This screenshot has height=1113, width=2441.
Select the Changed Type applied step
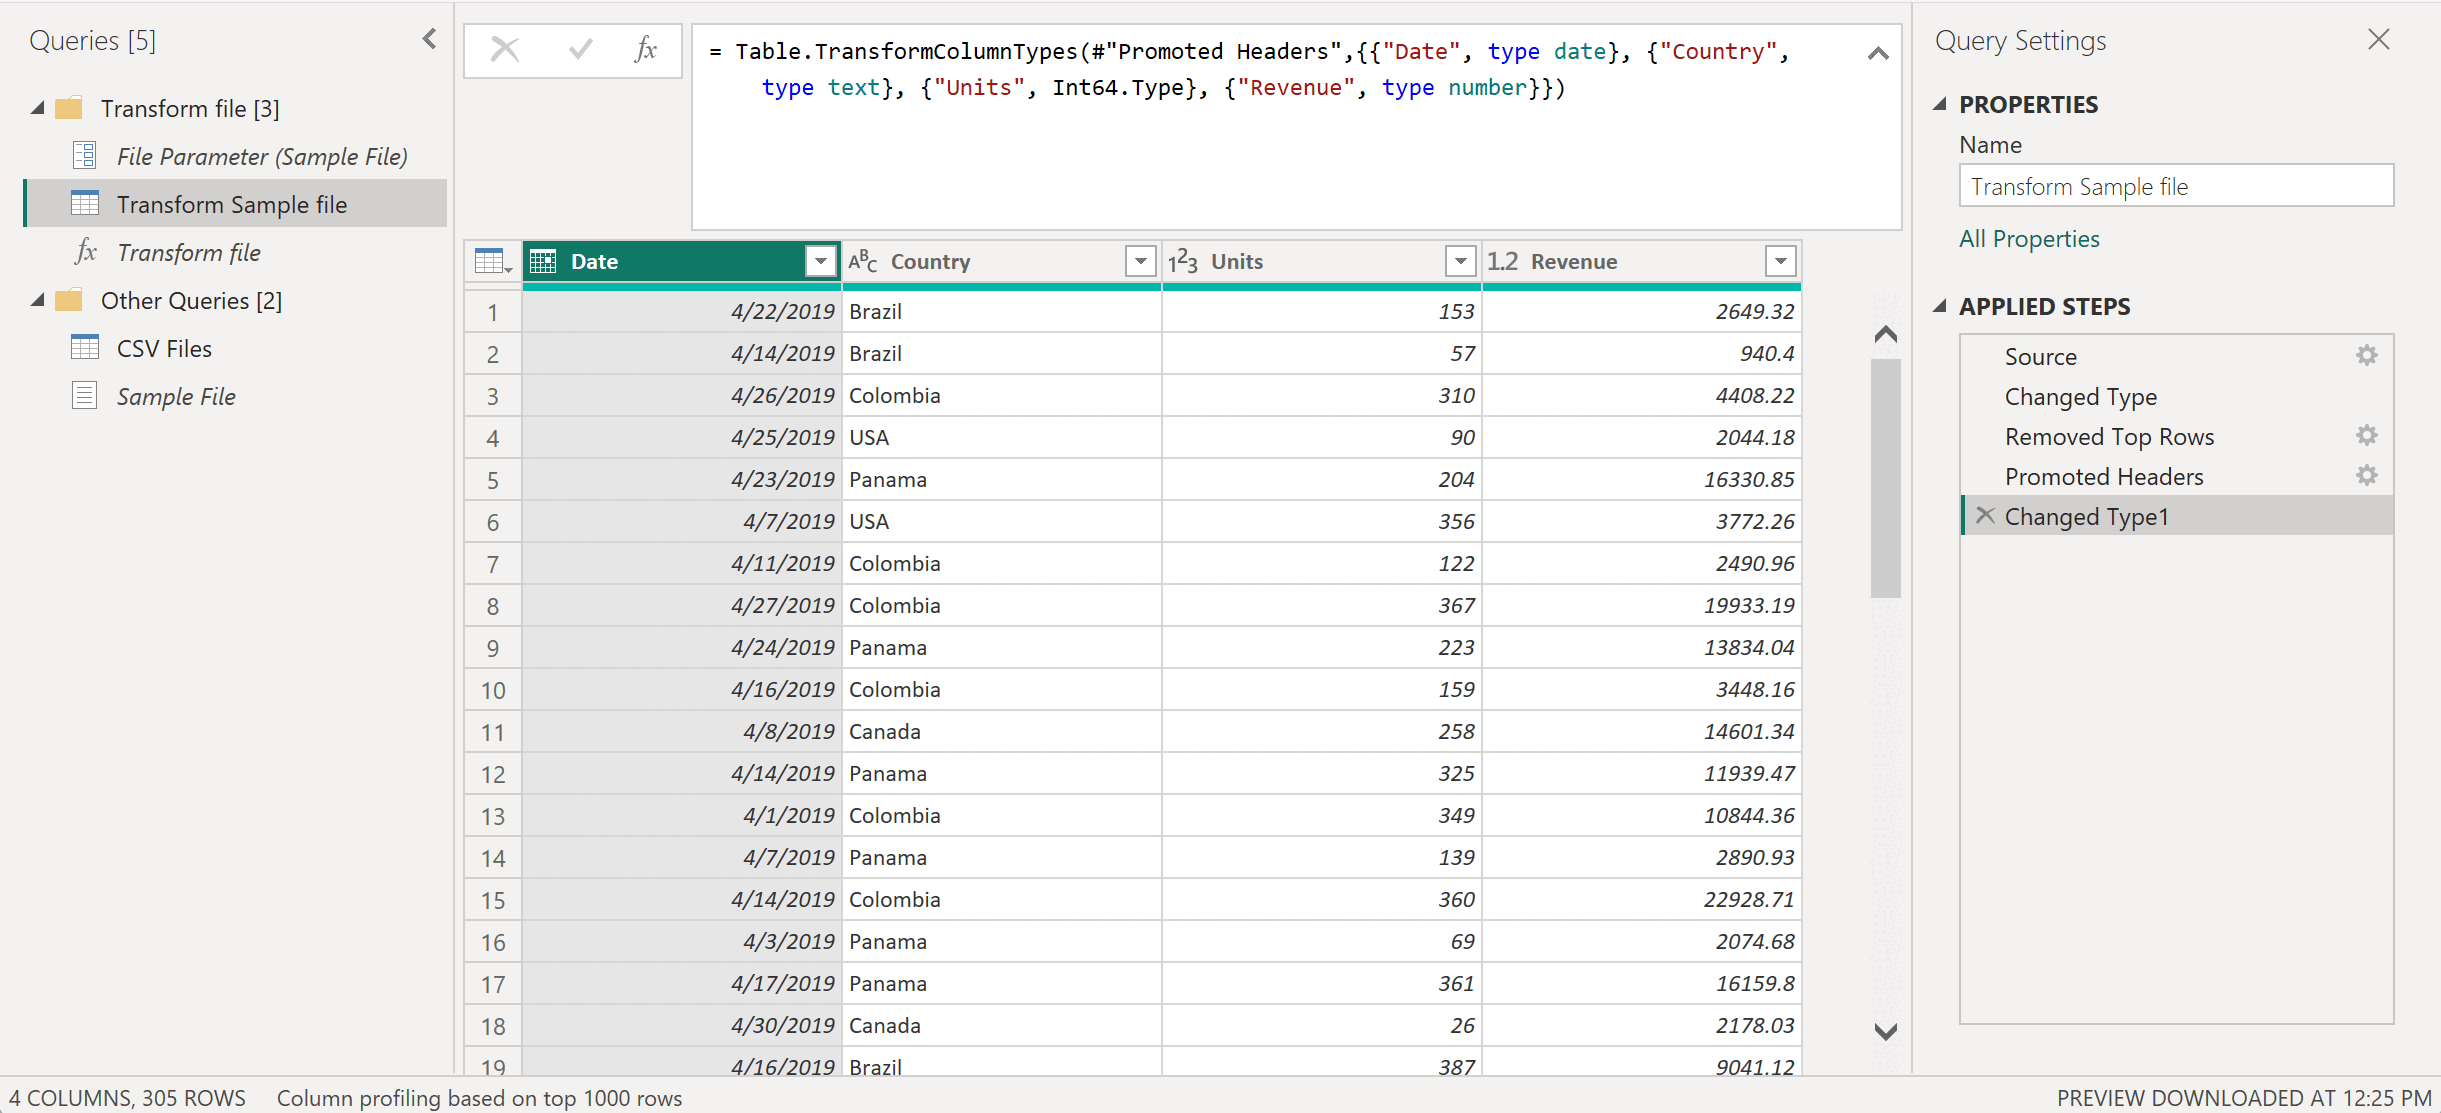pos(2080,397)
